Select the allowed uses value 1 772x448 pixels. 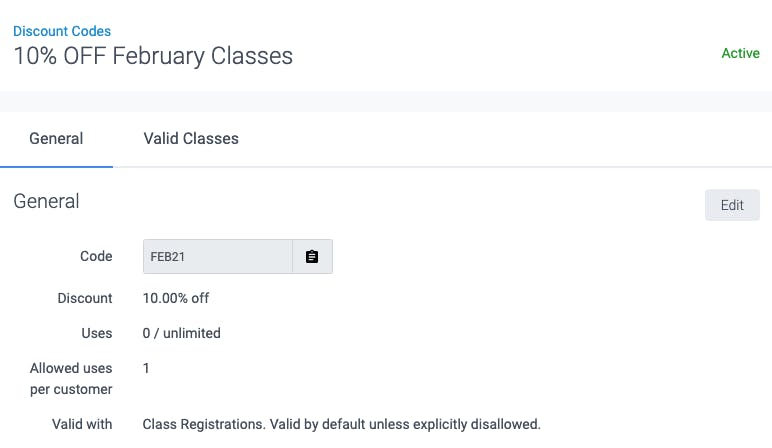146,368
